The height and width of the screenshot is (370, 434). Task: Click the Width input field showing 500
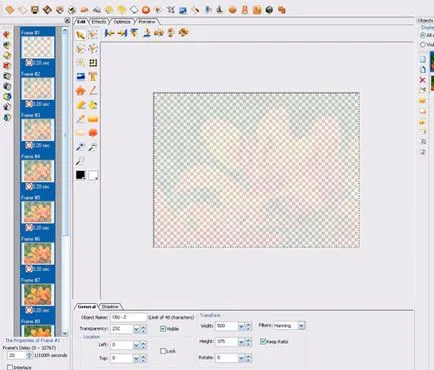[227, 326]
